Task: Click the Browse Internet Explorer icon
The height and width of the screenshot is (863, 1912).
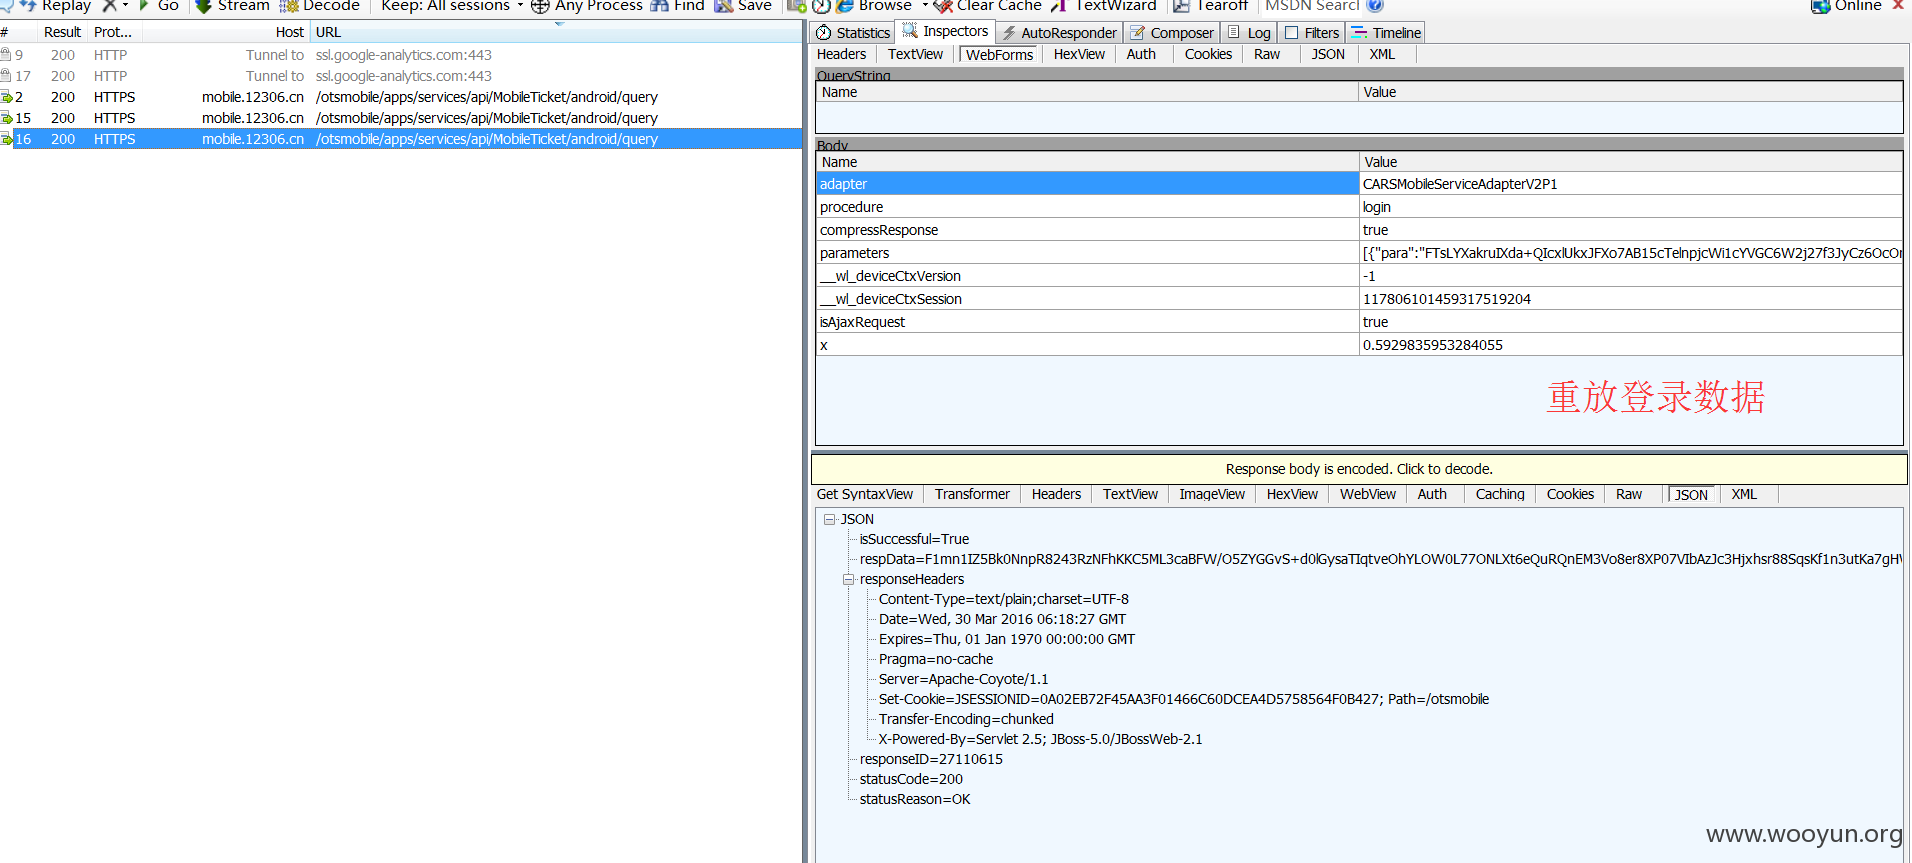Action: [x=845, y=5]
